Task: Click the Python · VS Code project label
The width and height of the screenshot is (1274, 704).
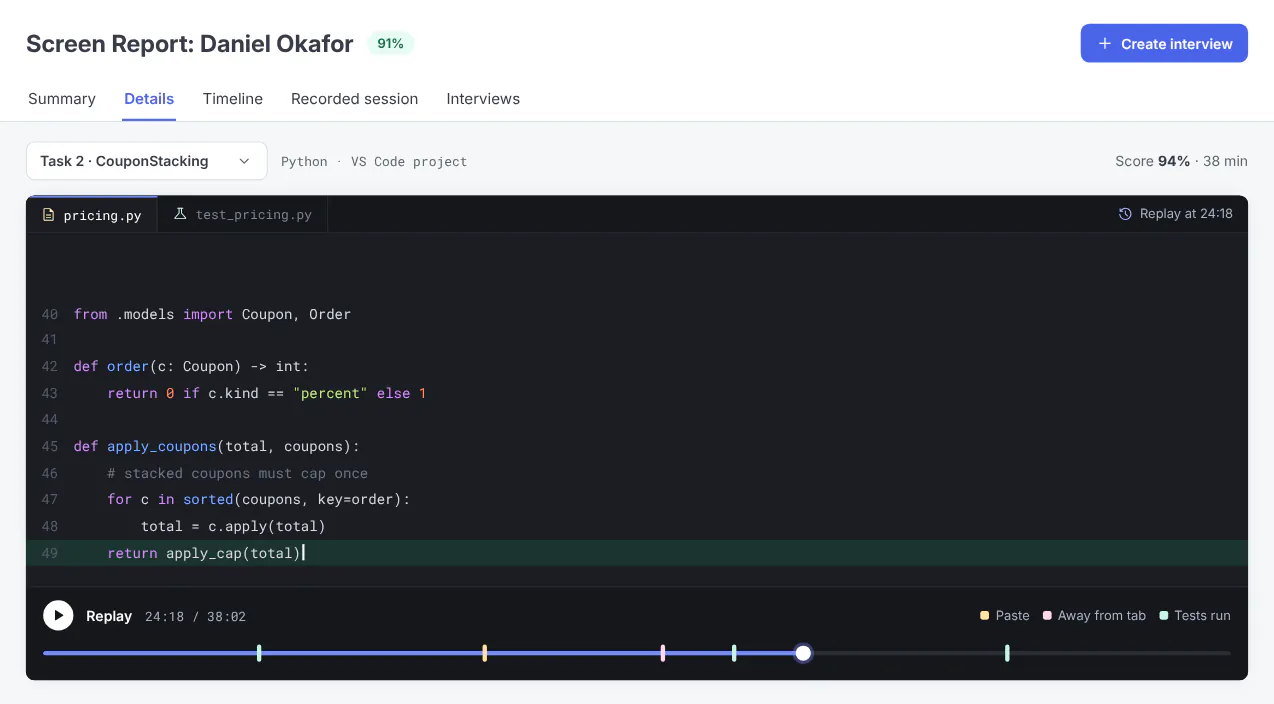Action: 374,161
